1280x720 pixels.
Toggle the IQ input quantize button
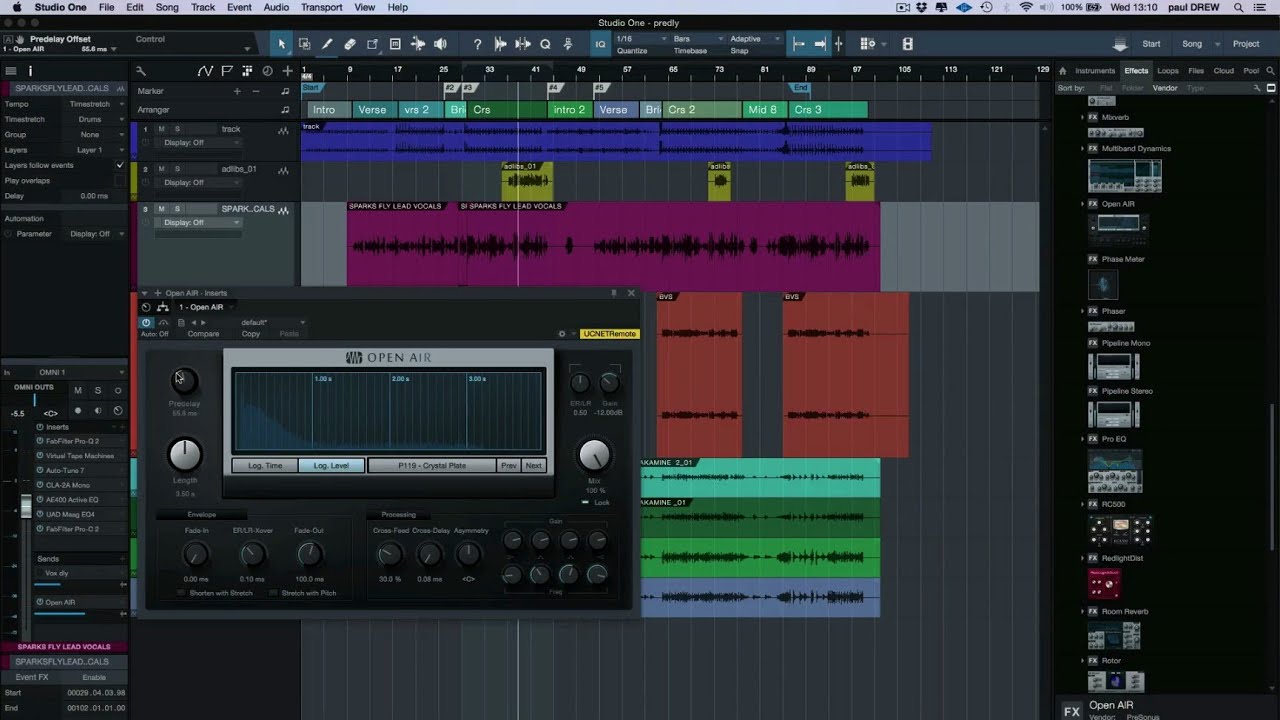600,44
